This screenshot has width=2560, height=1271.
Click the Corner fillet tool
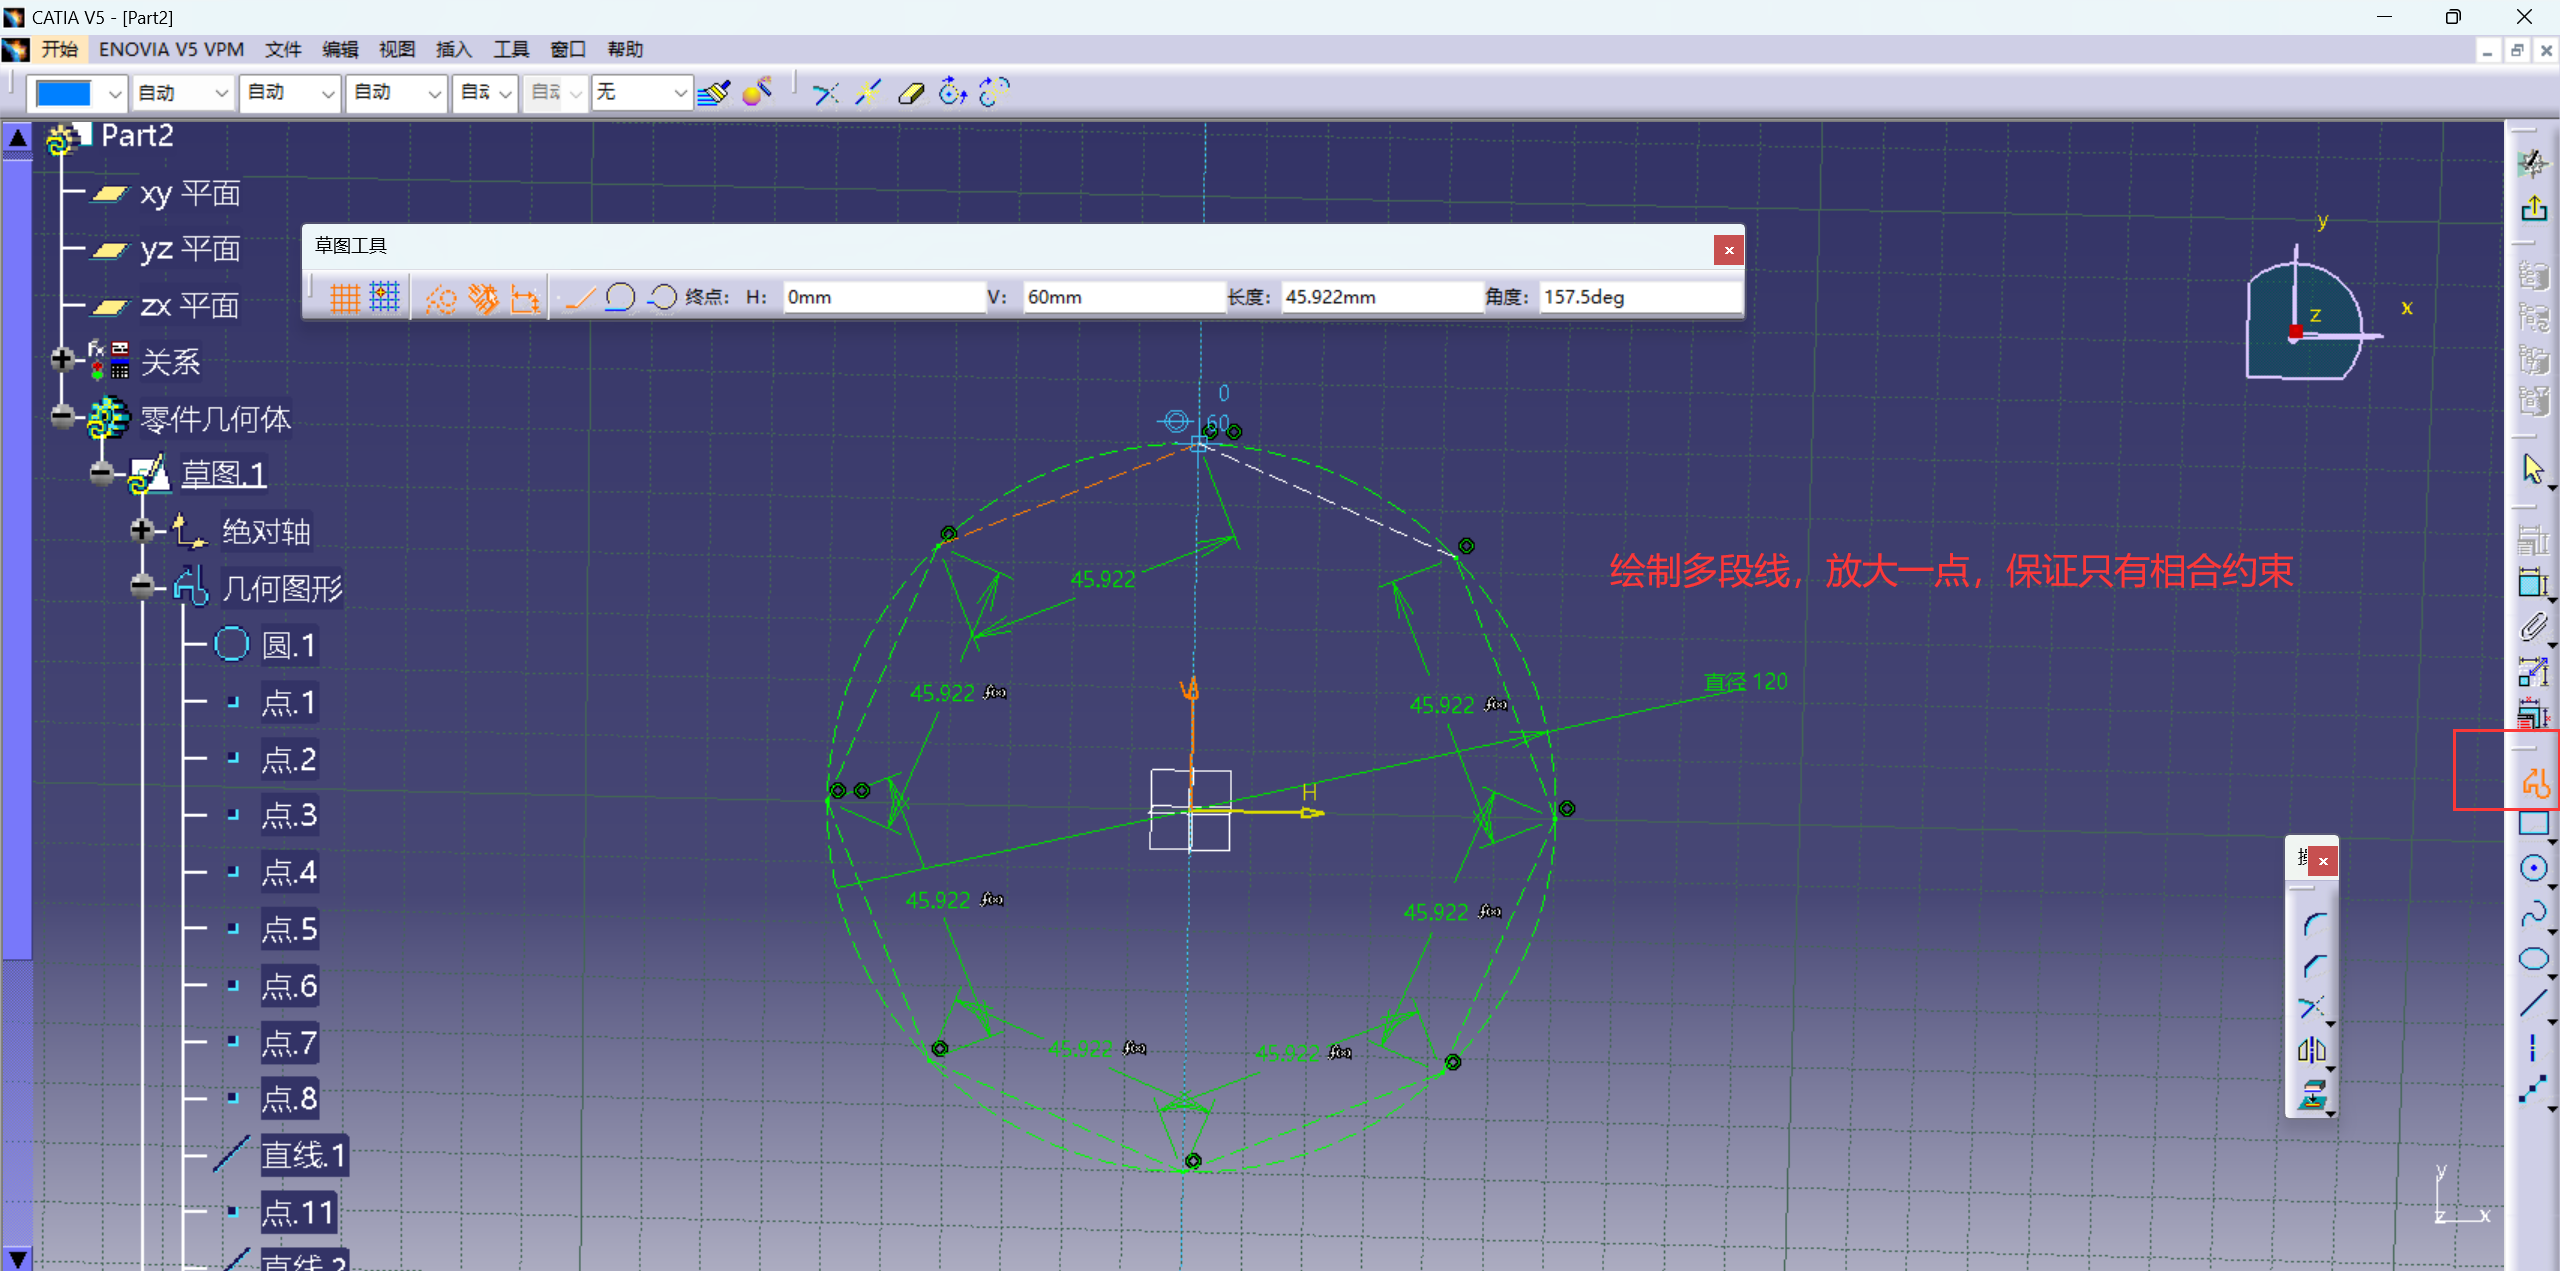2313,924
